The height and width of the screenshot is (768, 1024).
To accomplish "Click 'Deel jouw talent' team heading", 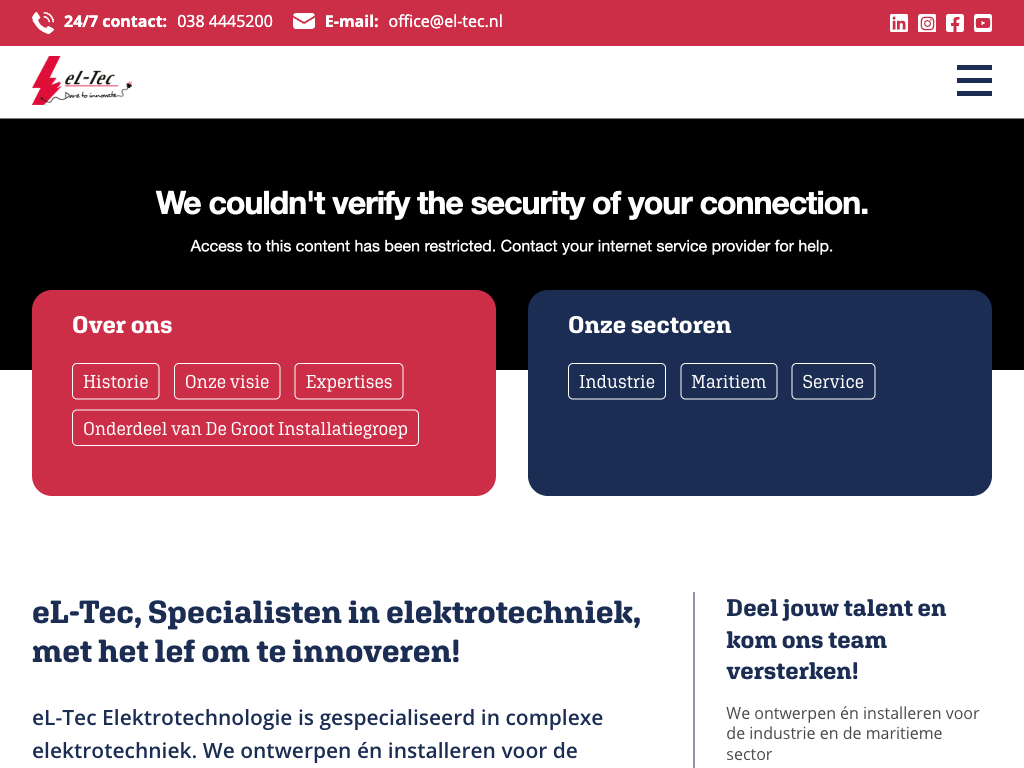I will (836, 639).
